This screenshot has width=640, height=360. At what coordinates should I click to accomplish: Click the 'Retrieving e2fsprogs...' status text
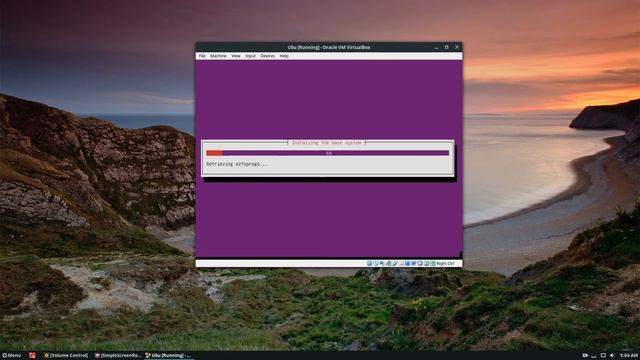pos(237,164)
